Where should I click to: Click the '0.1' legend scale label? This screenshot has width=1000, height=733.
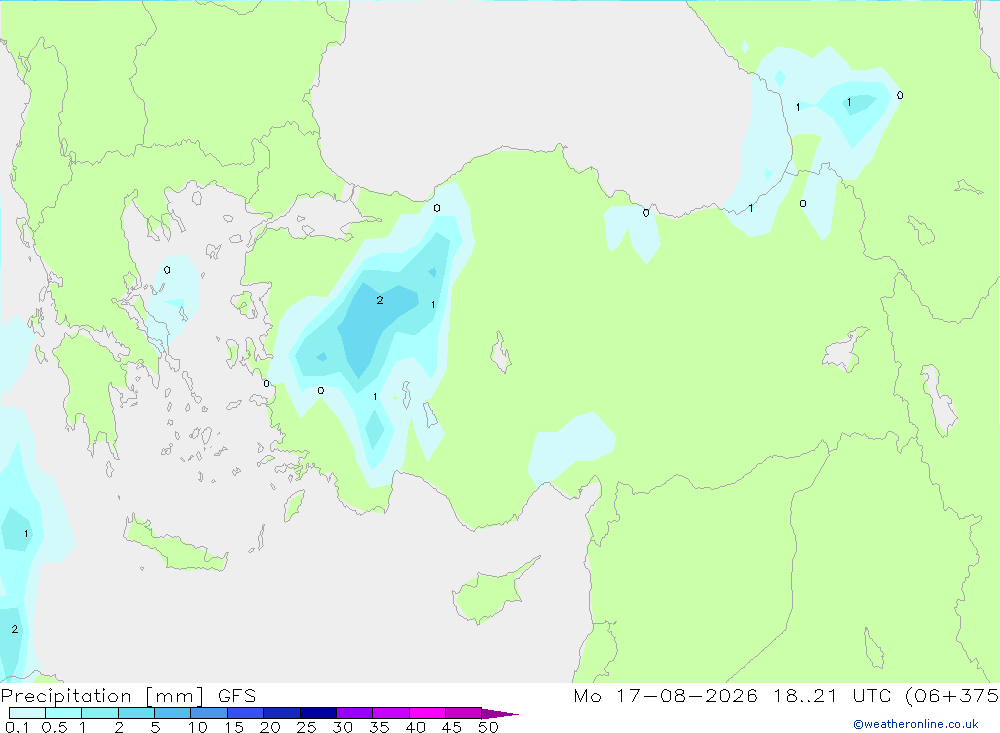point(17,727)
